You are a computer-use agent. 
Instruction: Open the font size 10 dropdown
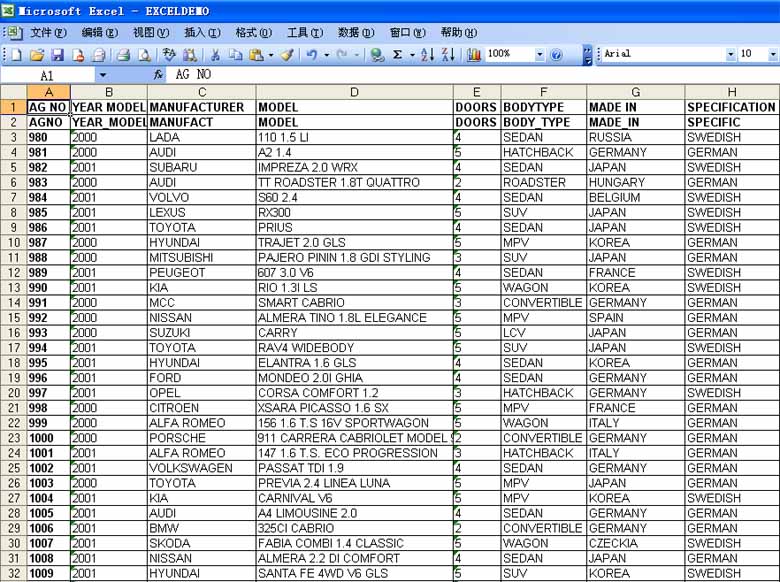tap(773, 55)
